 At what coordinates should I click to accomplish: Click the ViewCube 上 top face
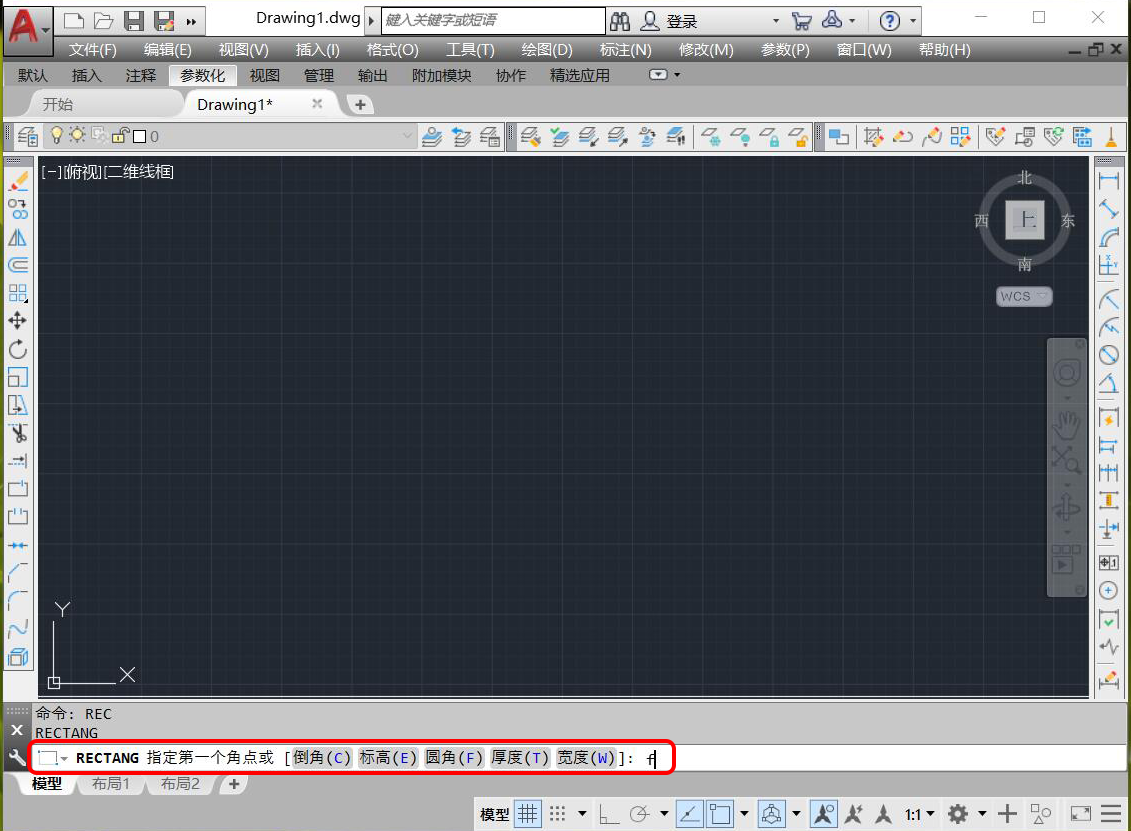[1025, 219]
